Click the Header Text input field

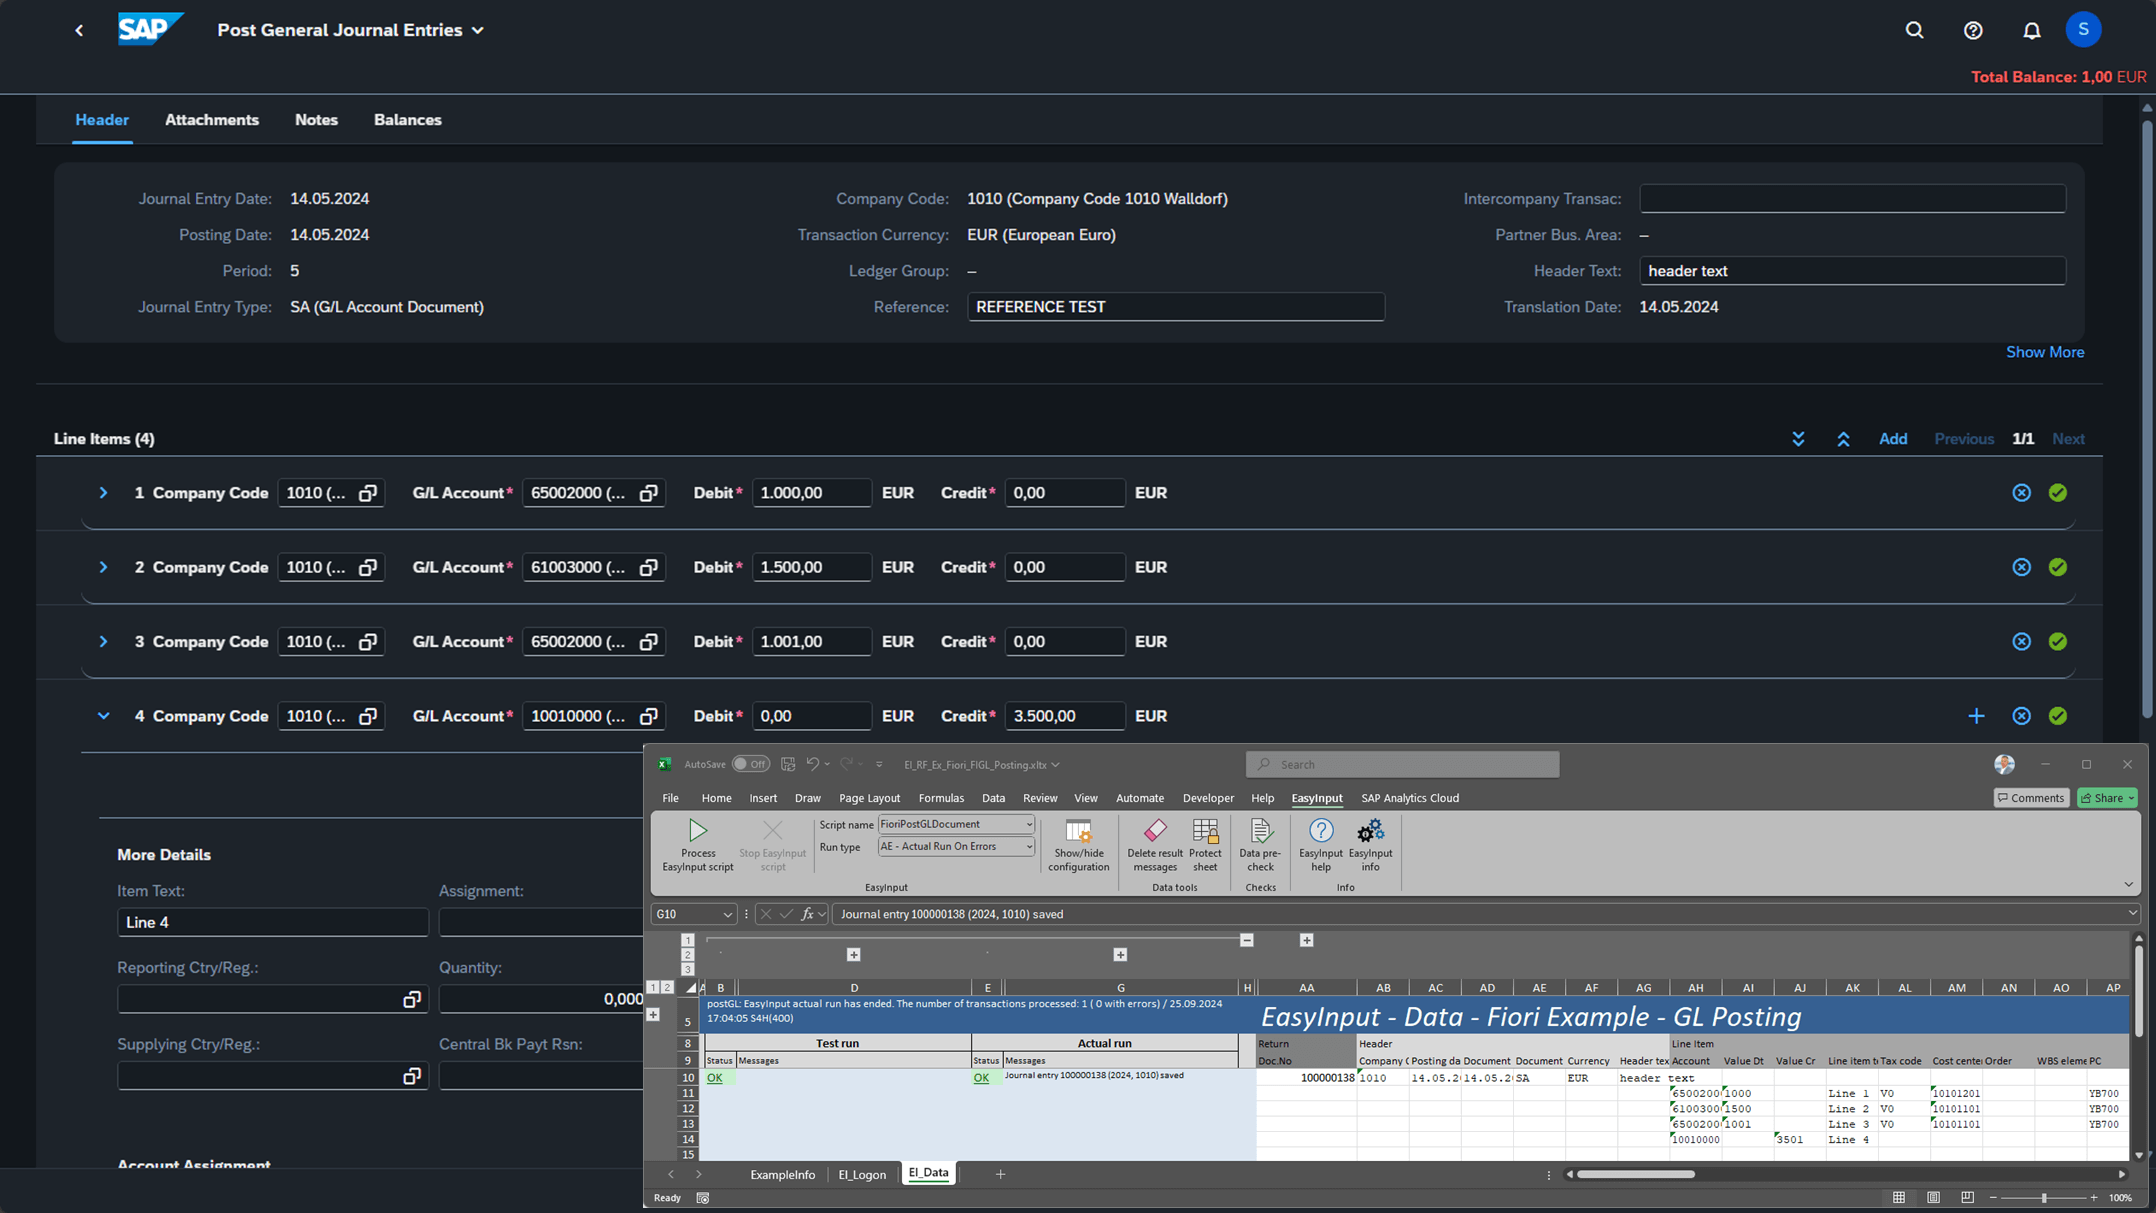pos(1852,271)
